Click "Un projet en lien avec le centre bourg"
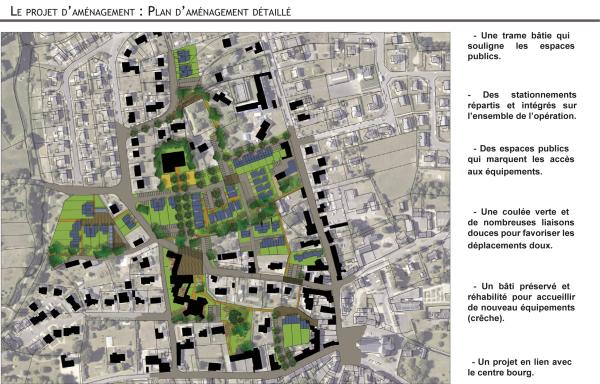 520,367
